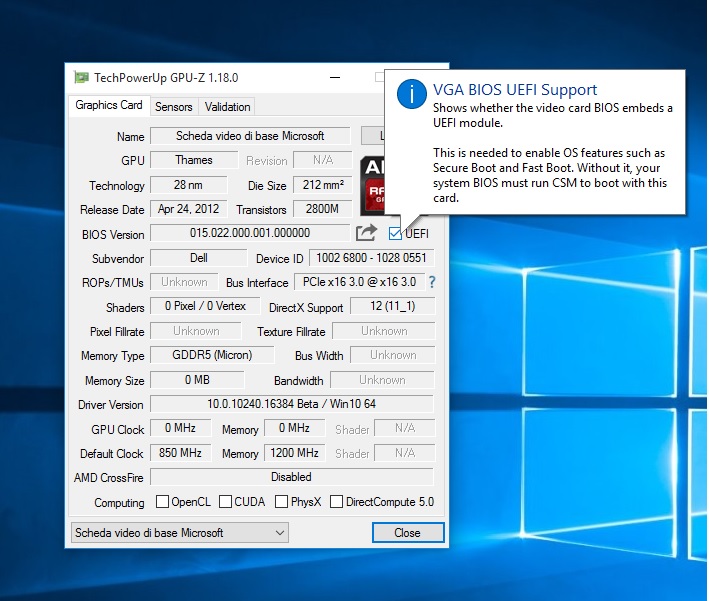Click the BIOS Version field 015.022.000.001.000000
Image resolution: width=709 pixels, height=601 pixels.
click(x=250, y=233)
